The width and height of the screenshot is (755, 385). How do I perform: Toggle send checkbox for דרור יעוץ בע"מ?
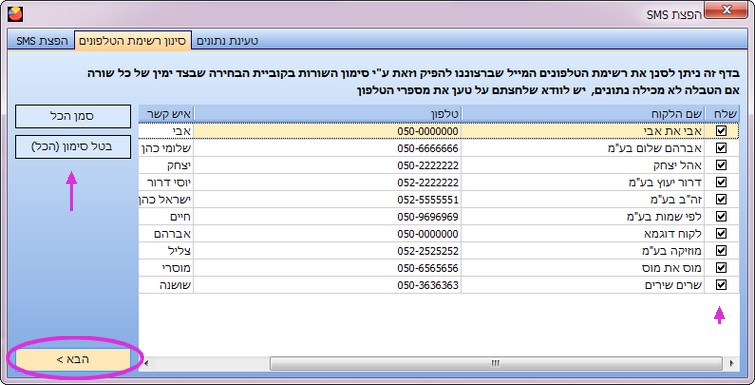pos(721,182)
